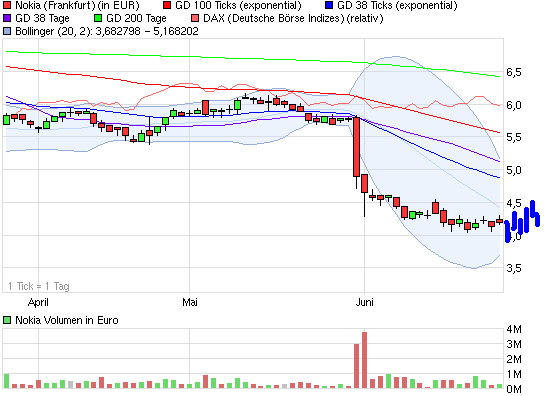Click the 4M volume axis label
545x396 pixels.
click(514, 329)
